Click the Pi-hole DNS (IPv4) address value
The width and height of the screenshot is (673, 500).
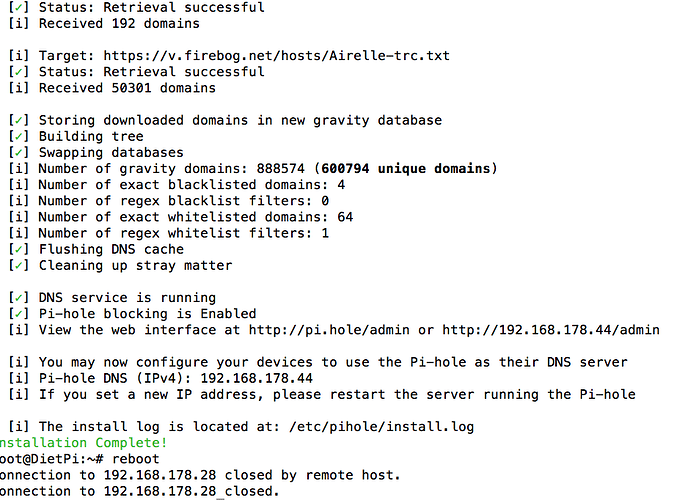(253, 378)
